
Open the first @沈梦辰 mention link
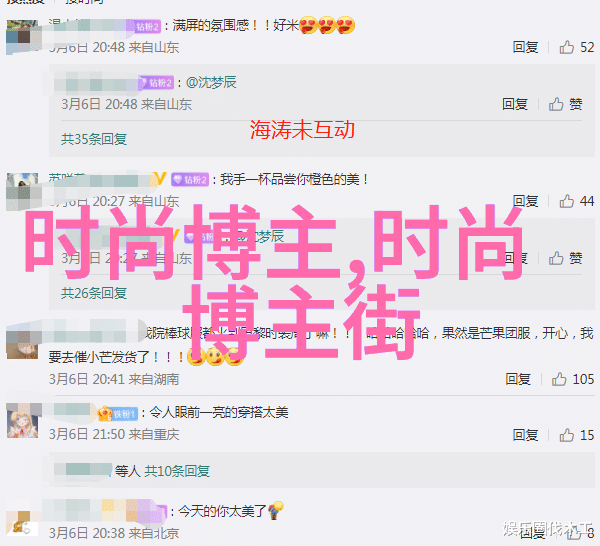(x=211, y=82)
